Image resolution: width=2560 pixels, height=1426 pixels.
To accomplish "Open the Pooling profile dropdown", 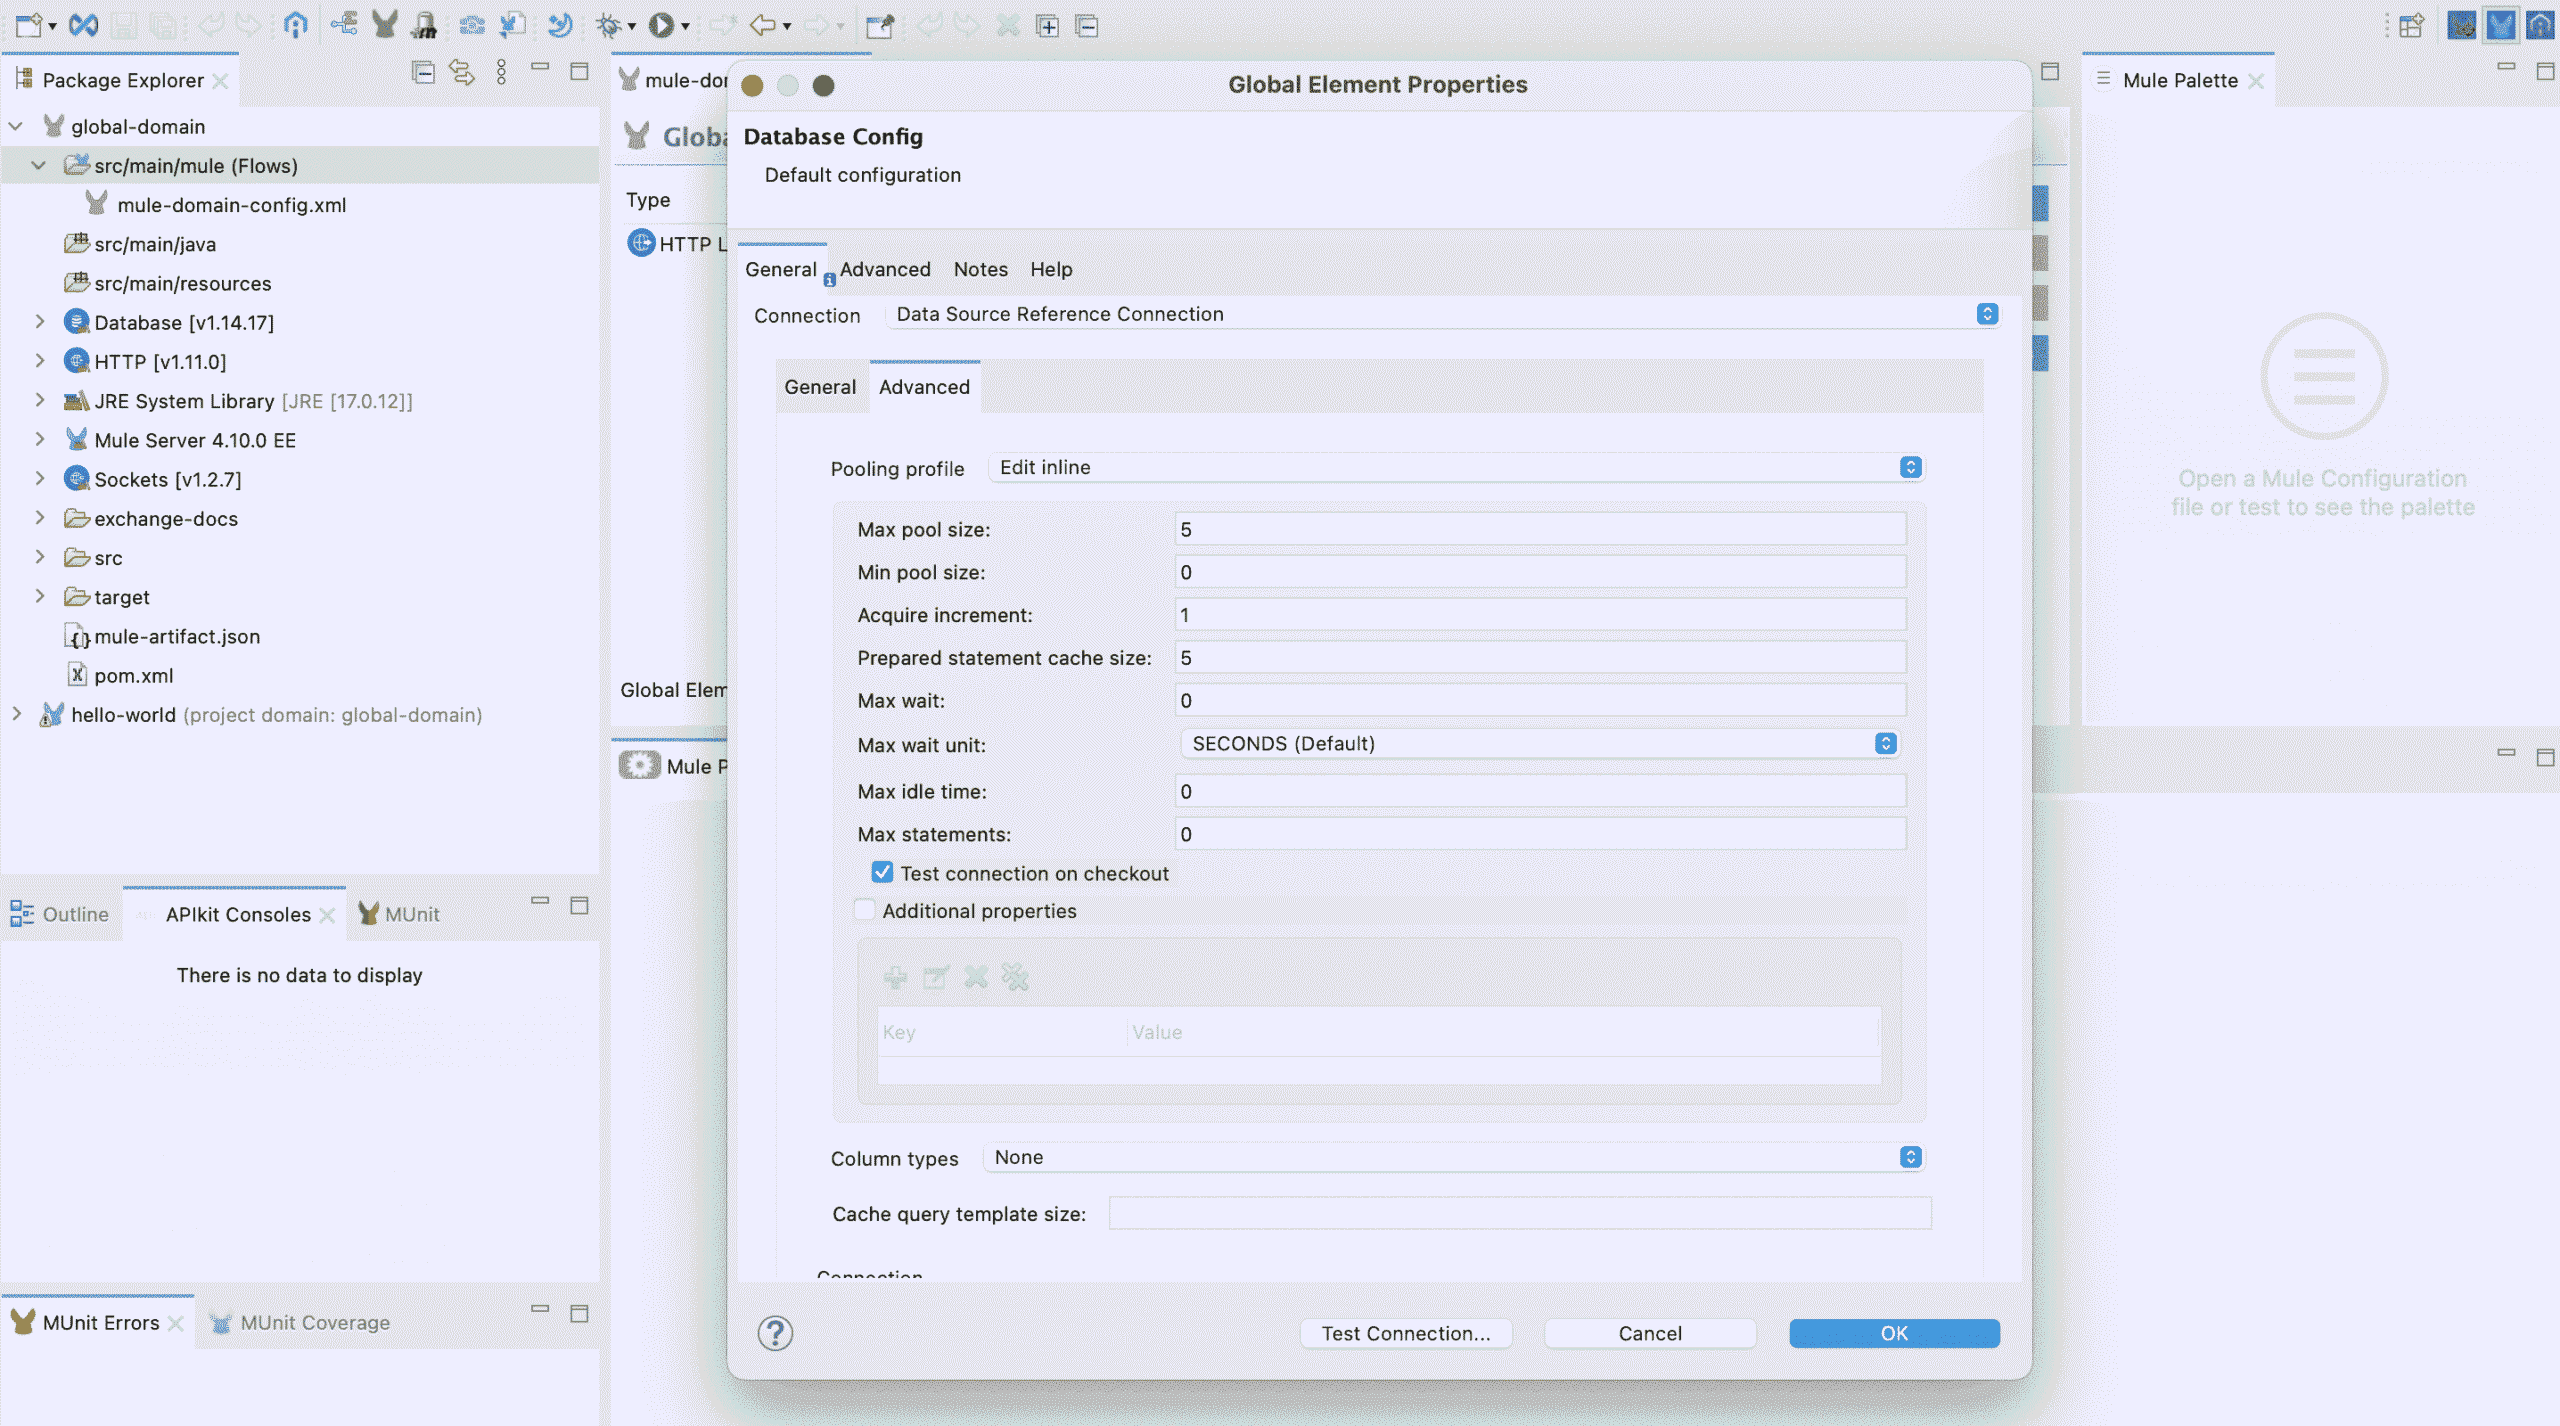I will pyautogui.click(x=1909, y=467).
